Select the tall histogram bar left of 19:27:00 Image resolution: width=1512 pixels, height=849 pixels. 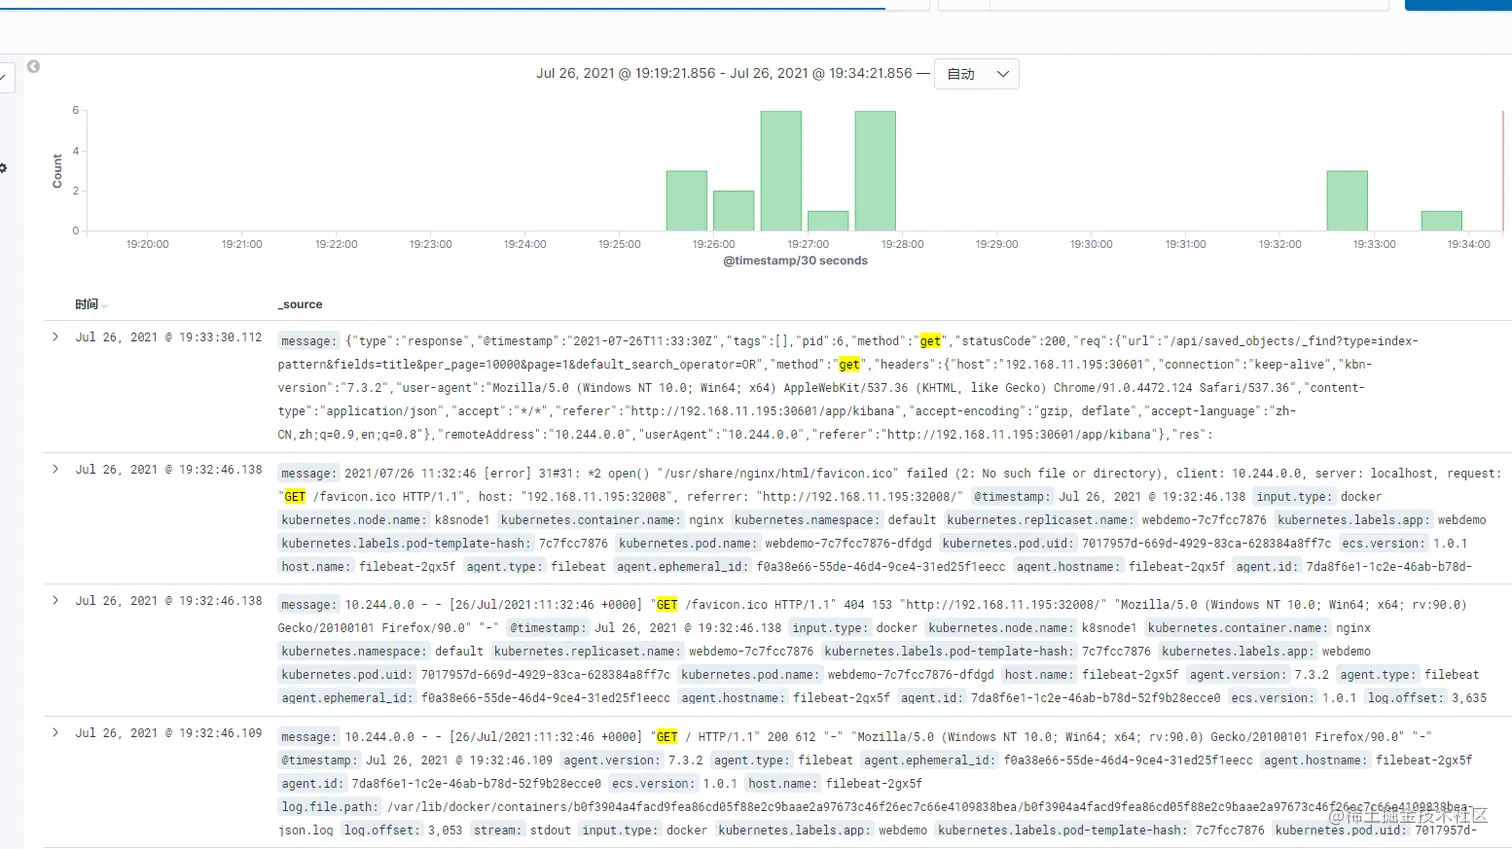pyautogui.click(x=781, y=171)
